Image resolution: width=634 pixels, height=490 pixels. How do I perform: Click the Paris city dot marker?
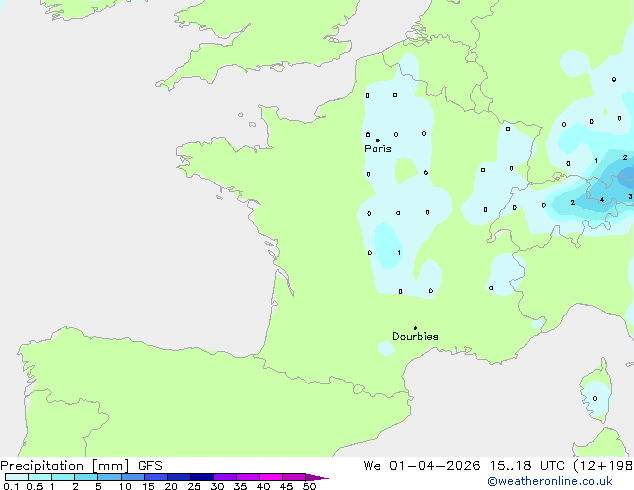[377, 141]
